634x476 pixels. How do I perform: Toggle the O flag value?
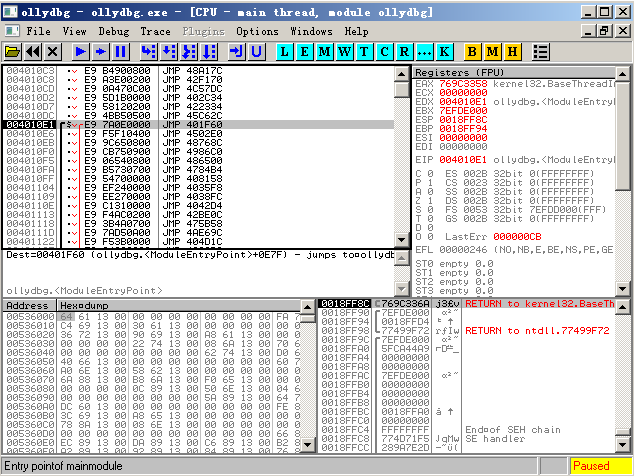[430, 237]
